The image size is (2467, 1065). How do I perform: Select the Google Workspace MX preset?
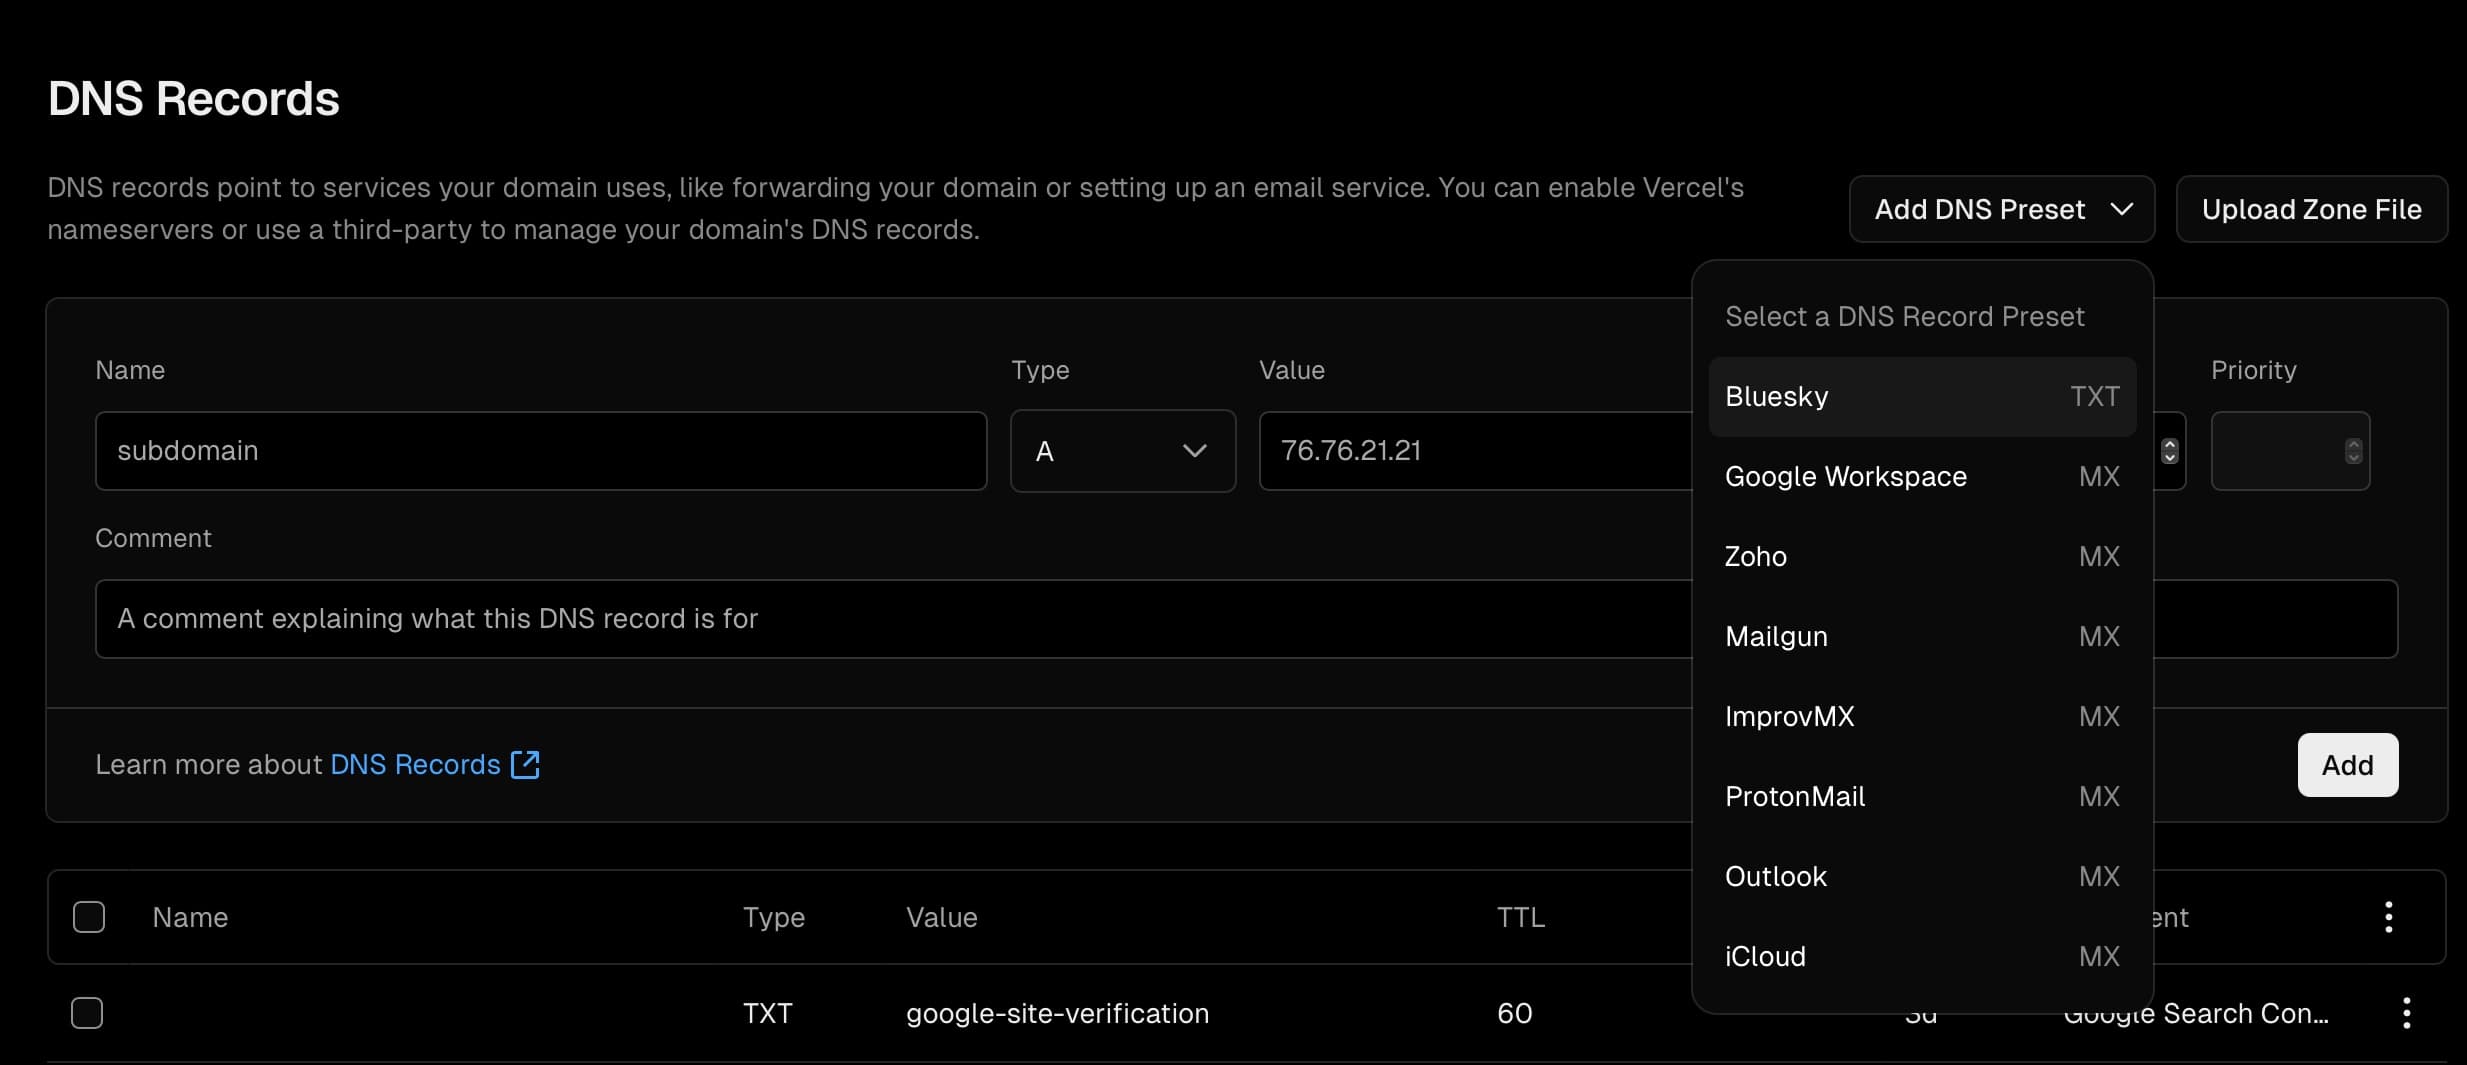coord(1920,477)
